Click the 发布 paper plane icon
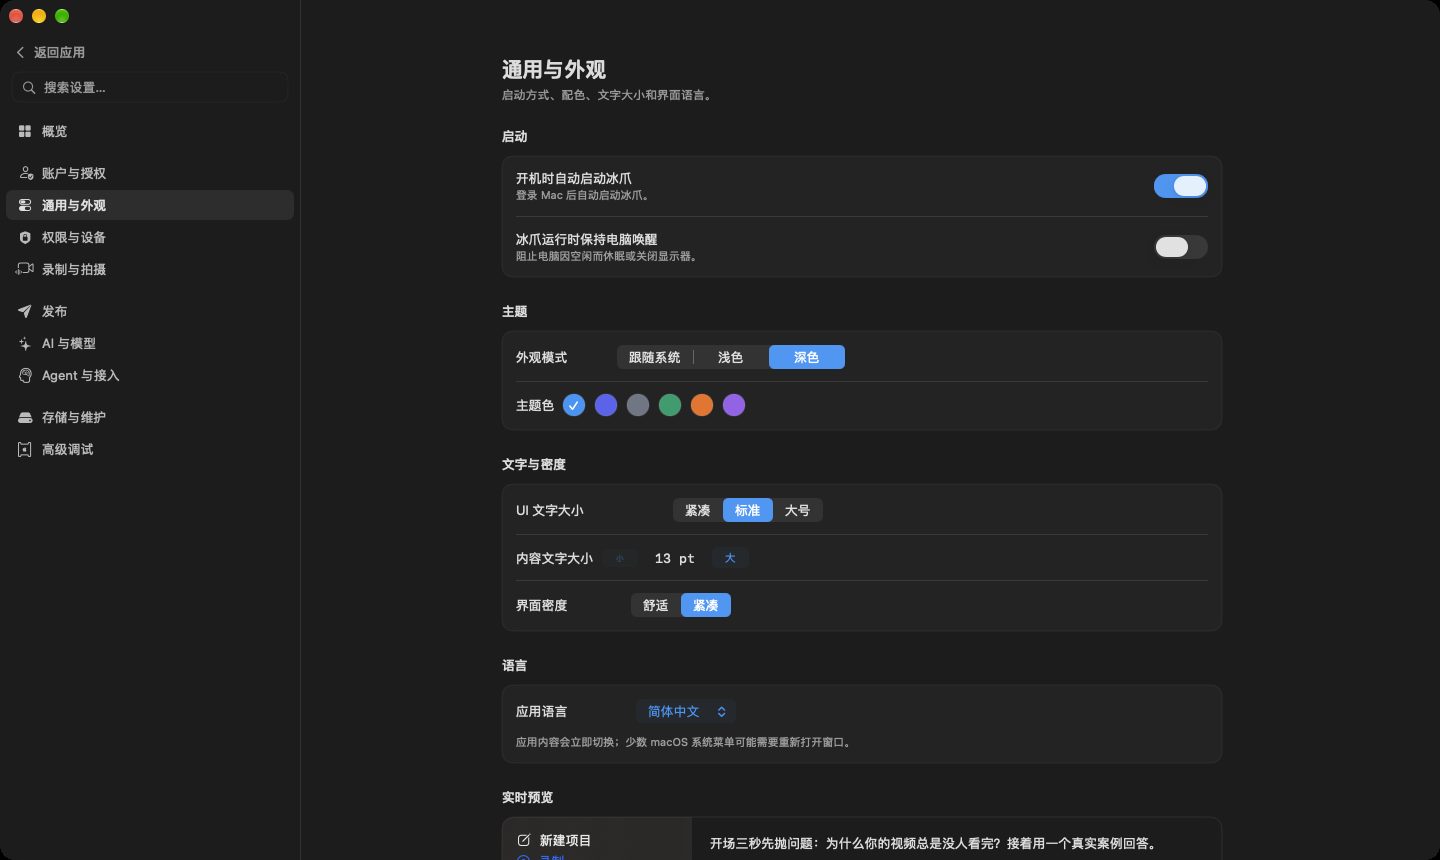This screenshot has width=1440, height=860. (25, 311)
